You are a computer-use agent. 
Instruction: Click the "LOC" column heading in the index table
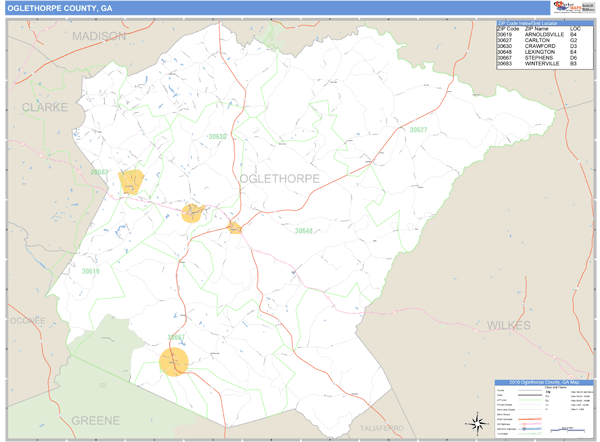click(x=575, y=29)
